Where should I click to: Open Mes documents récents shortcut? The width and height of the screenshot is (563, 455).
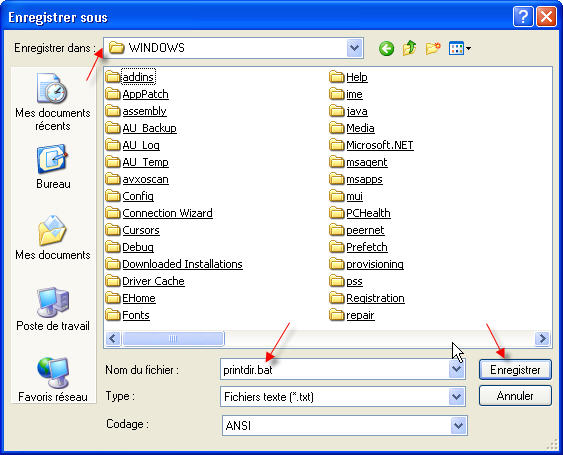53,102
